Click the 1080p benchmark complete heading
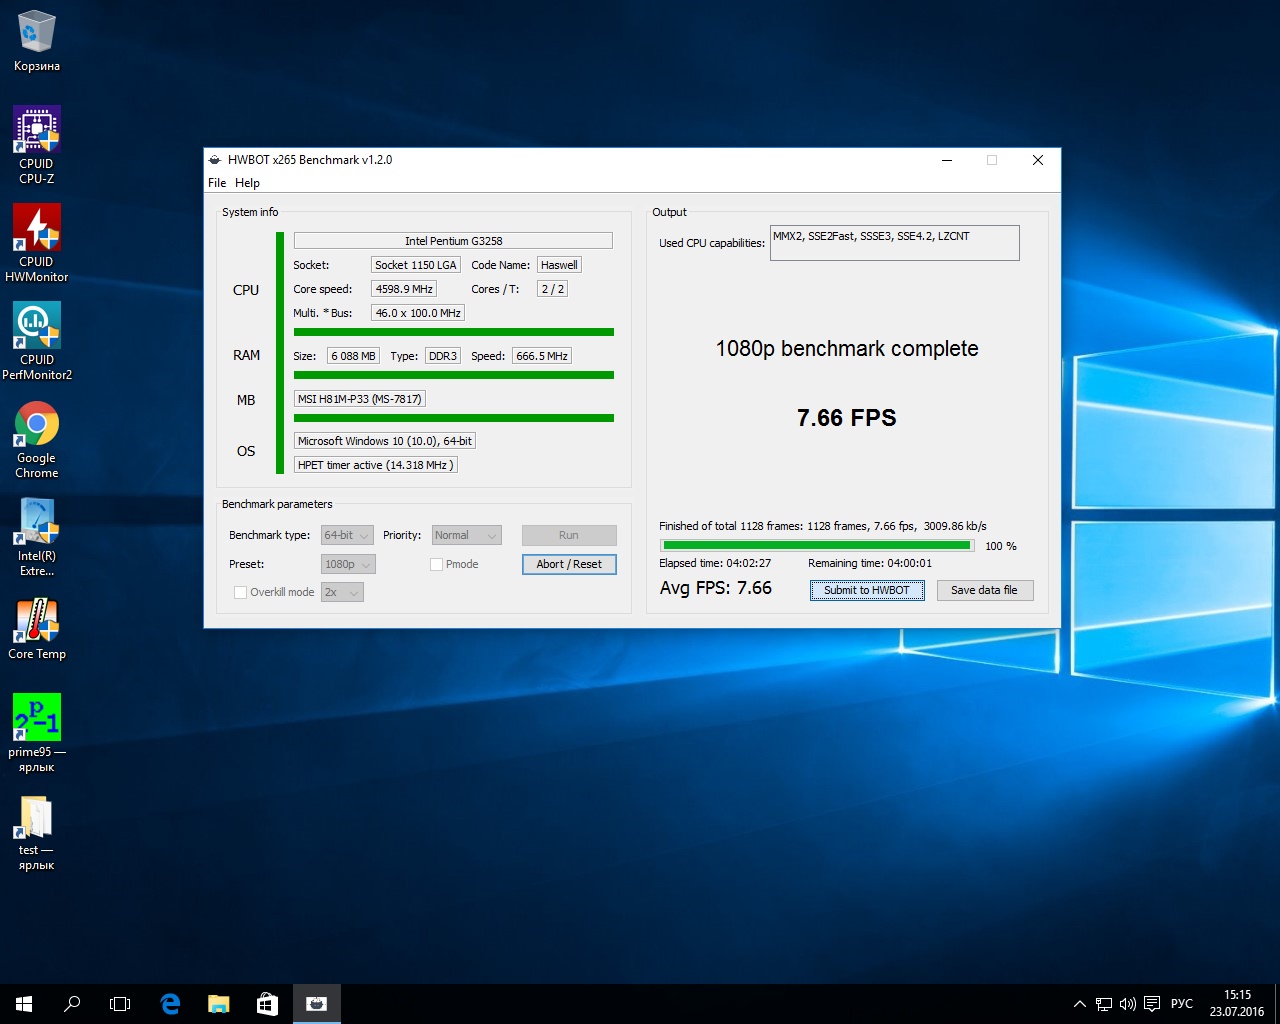Screen dimensions: 1280x1024 (x=847, y=349)
